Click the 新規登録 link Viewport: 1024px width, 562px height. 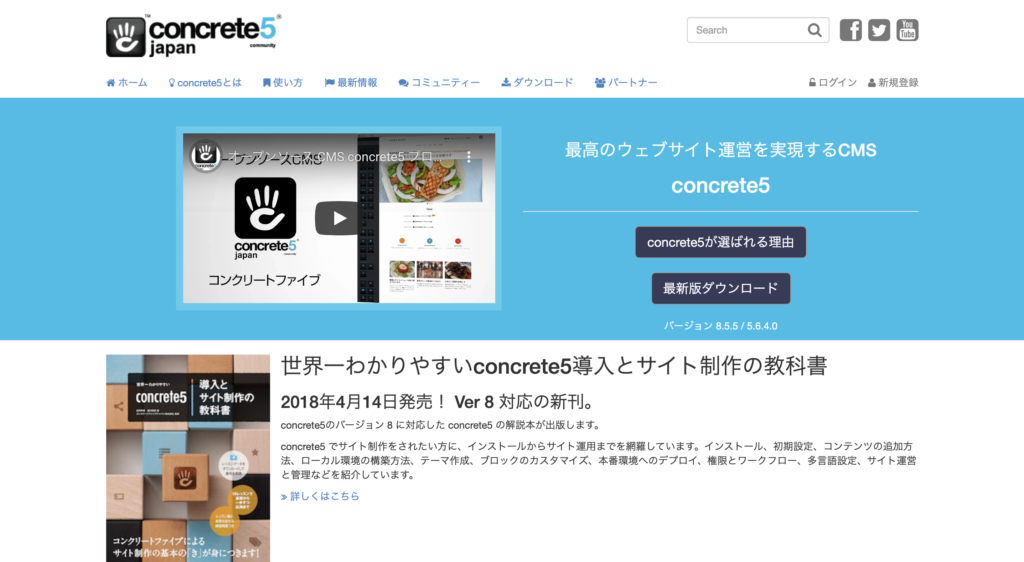[893, 83]
